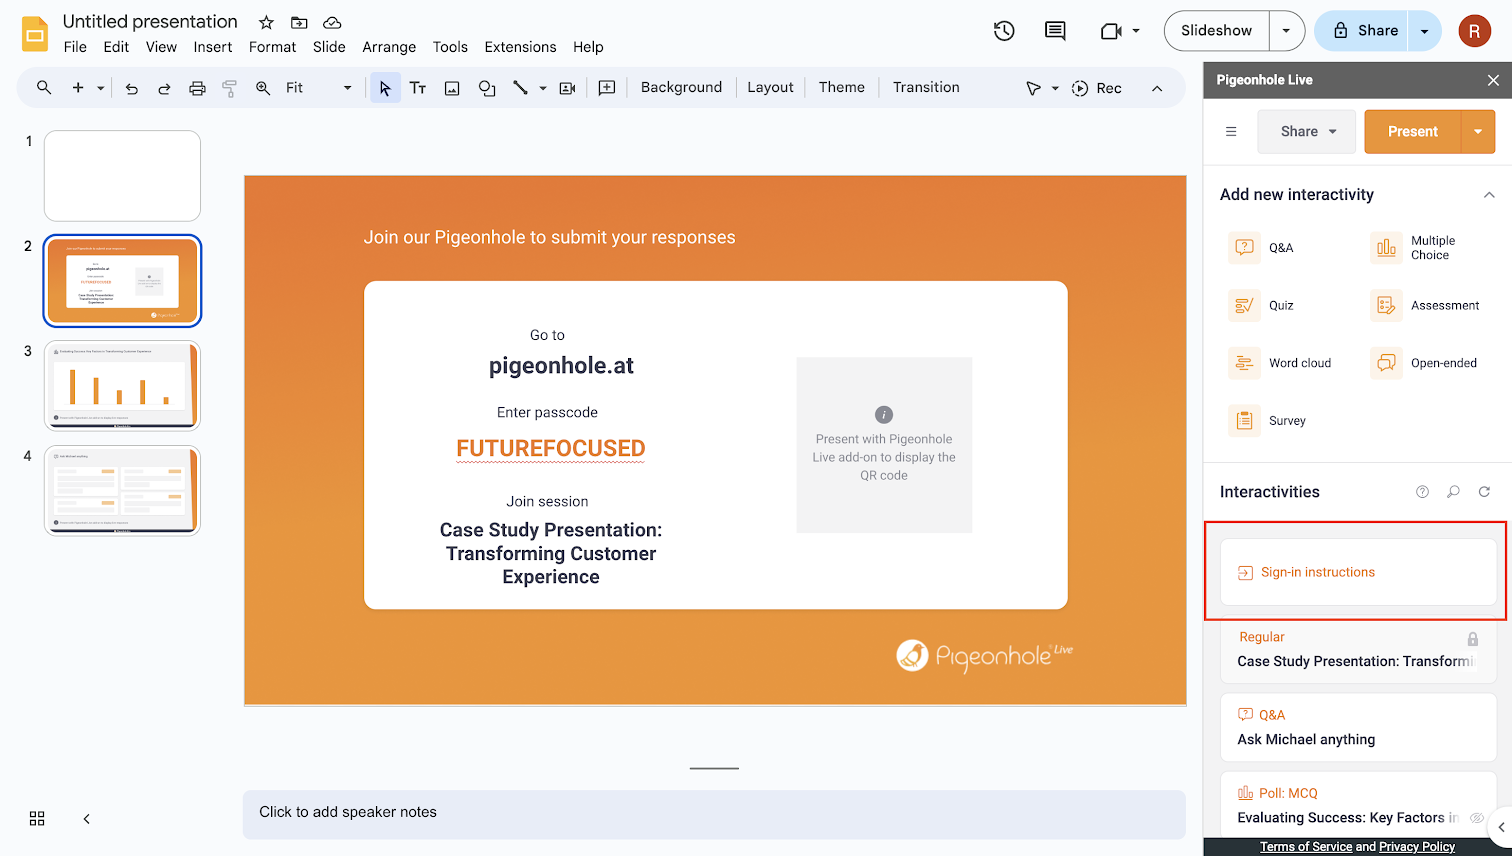Click the Zoom tool icon
This screenshot has width=1512, height=856.
pos(263,88)
